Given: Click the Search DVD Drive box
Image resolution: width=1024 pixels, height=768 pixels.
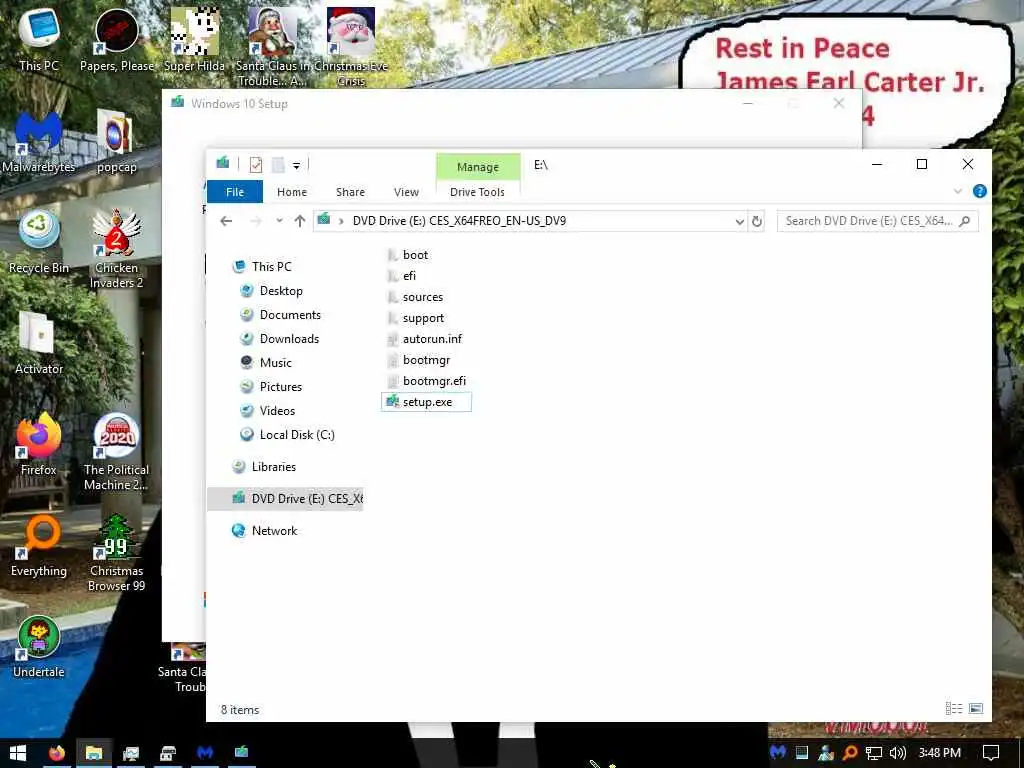Looking at the screenshot, I should pyautogui.click(x=877, y=221).
